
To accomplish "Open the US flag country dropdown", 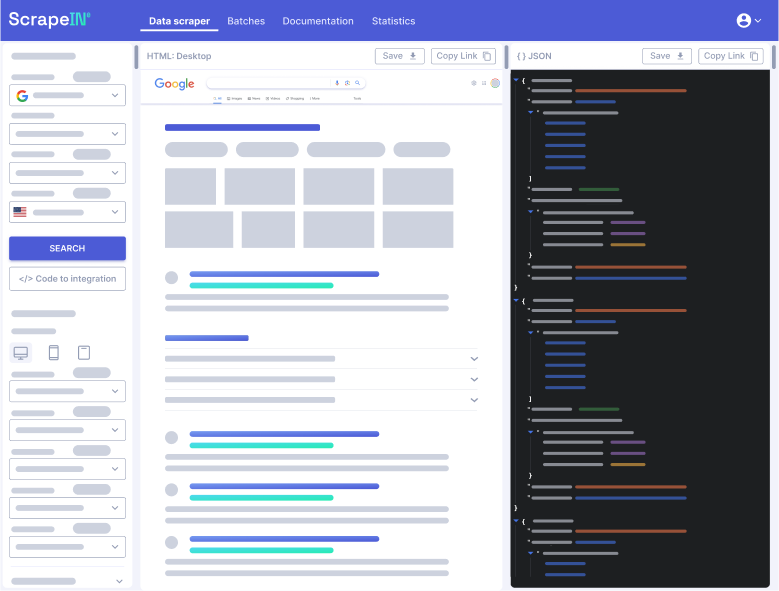I will click(x=67, y=212).
